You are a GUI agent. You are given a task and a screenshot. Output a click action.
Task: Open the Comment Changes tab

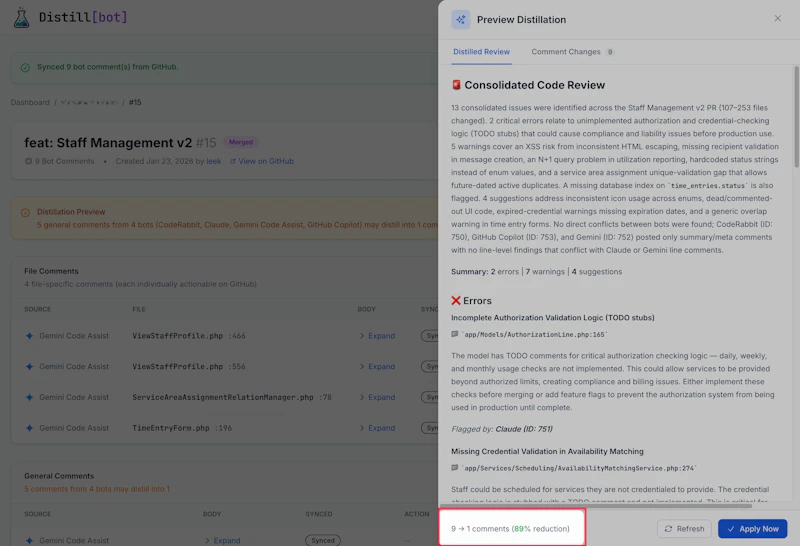[572, 52]
